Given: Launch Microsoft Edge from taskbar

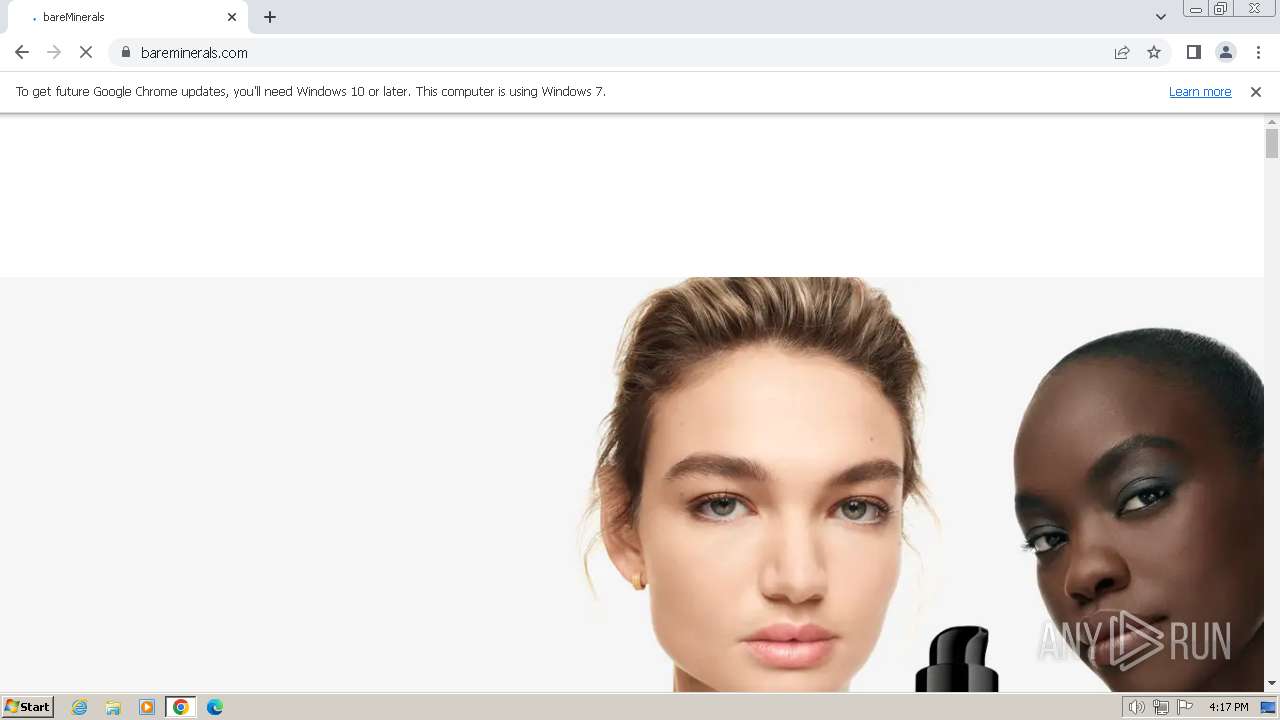Looking at the screenshot, I should (x=215, y=707).
